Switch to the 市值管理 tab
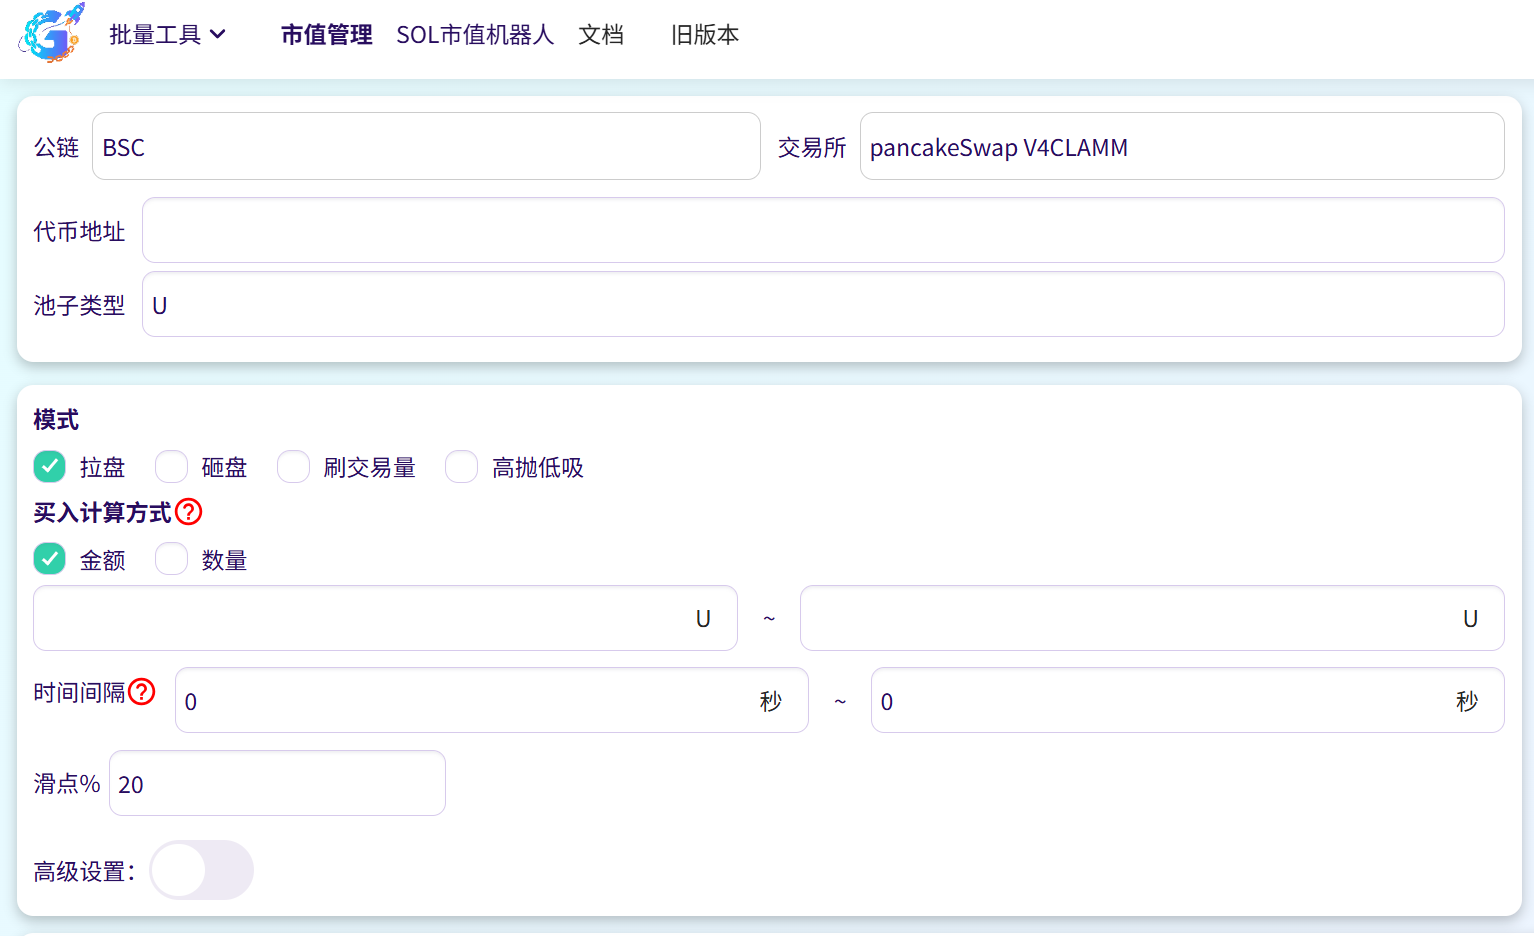Viewport: 1534px width, 936px height. (x=326, y=35)
